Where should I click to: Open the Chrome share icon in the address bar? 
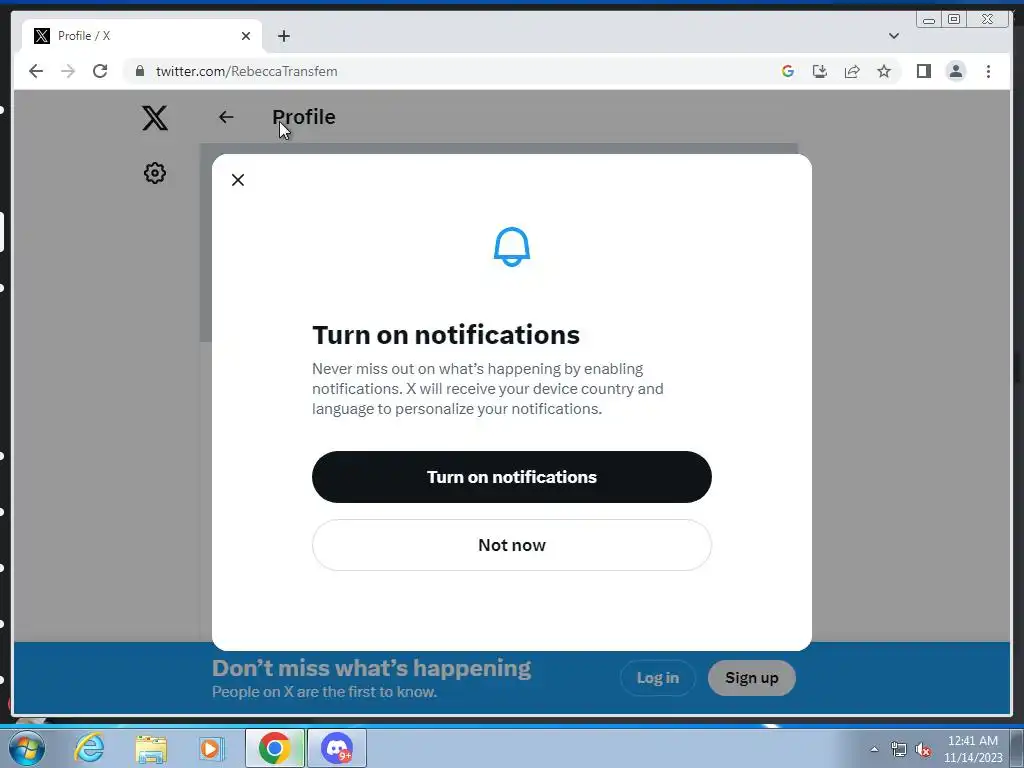(852, 71)
